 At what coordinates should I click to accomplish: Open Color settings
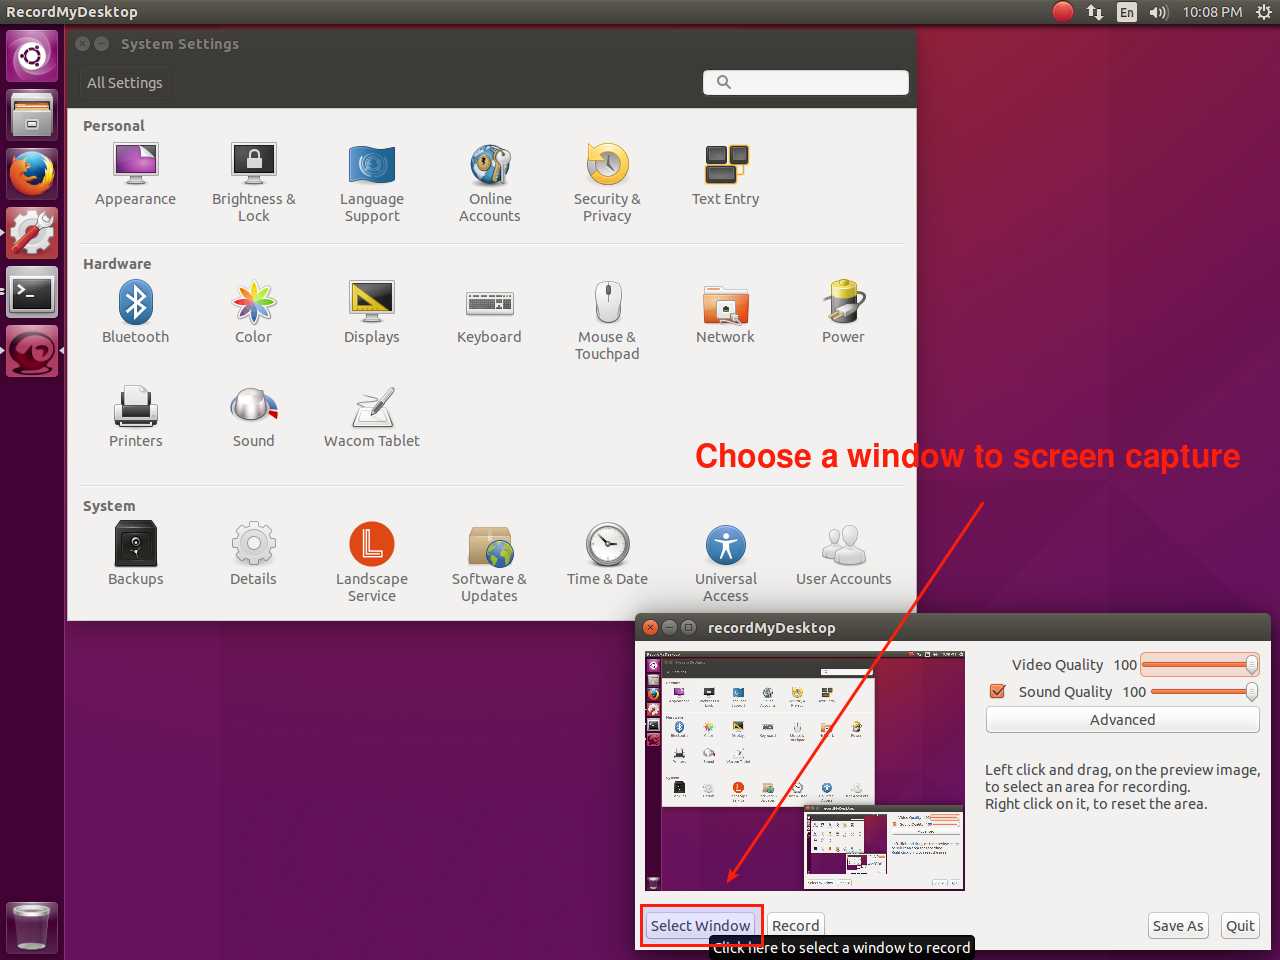tap(253, 313)
